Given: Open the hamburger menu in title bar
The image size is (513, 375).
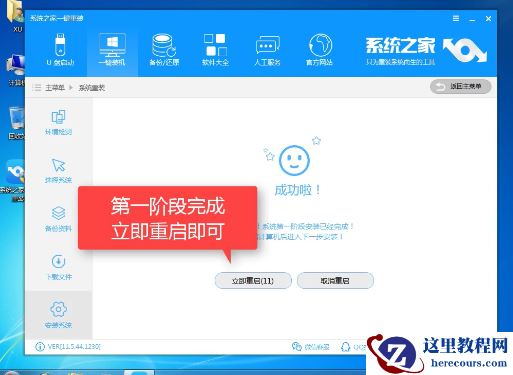Looking at the screenshot, I should tap(456, 18).
